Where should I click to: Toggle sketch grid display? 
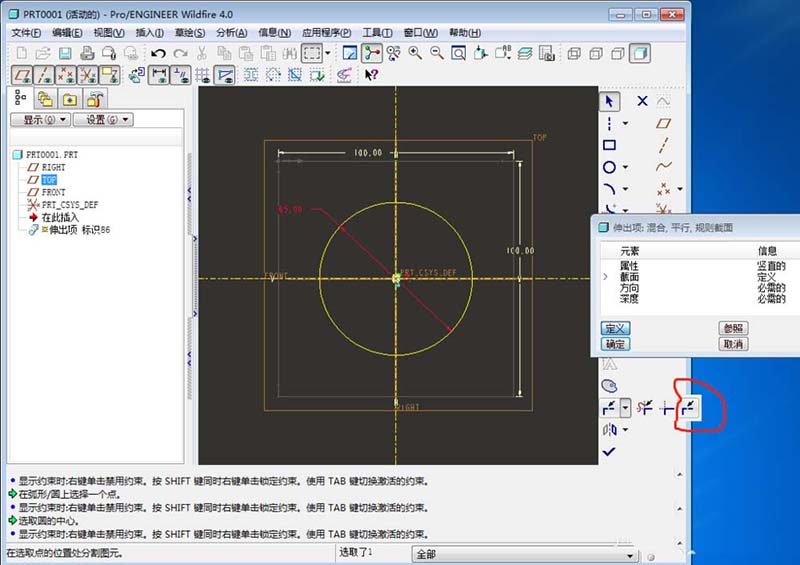coord(202,75)
